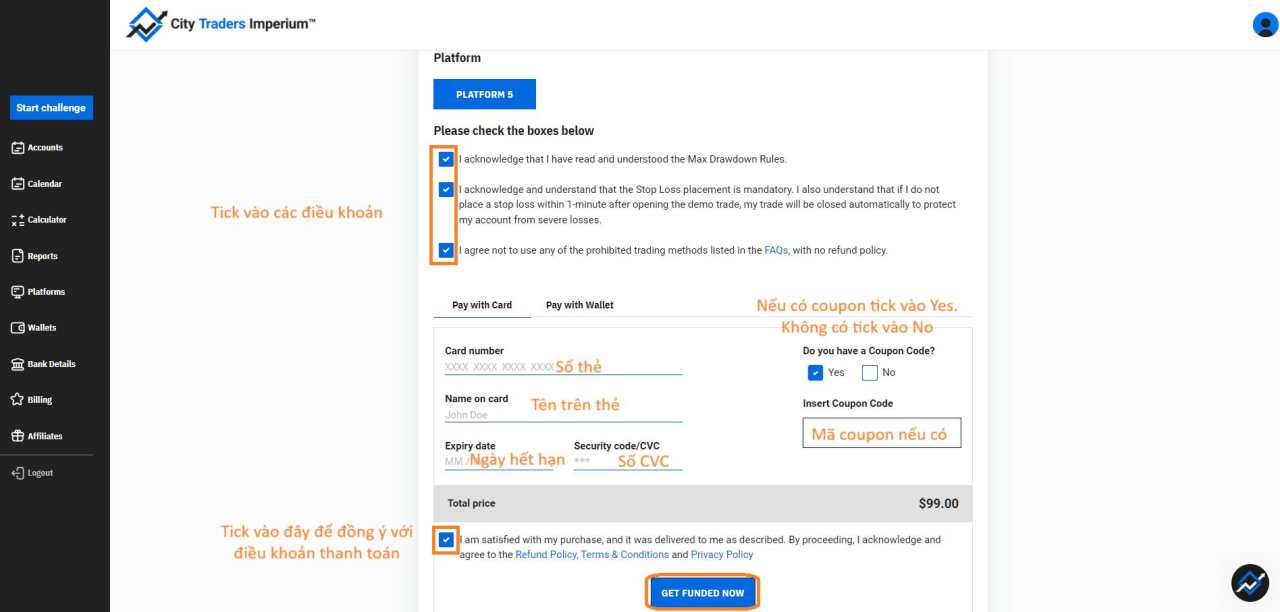Tick the prohibited trading methods agreement checkbox
Viewport: 1280px width, 612px height.
(446, 250)
